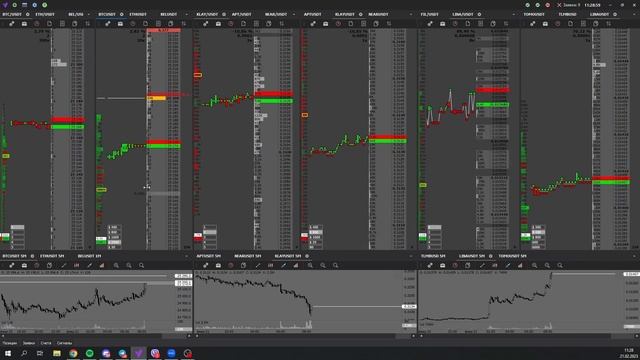Open briefcase icon in LINAUSDT 5M chart toolbar

pos(442,266)
